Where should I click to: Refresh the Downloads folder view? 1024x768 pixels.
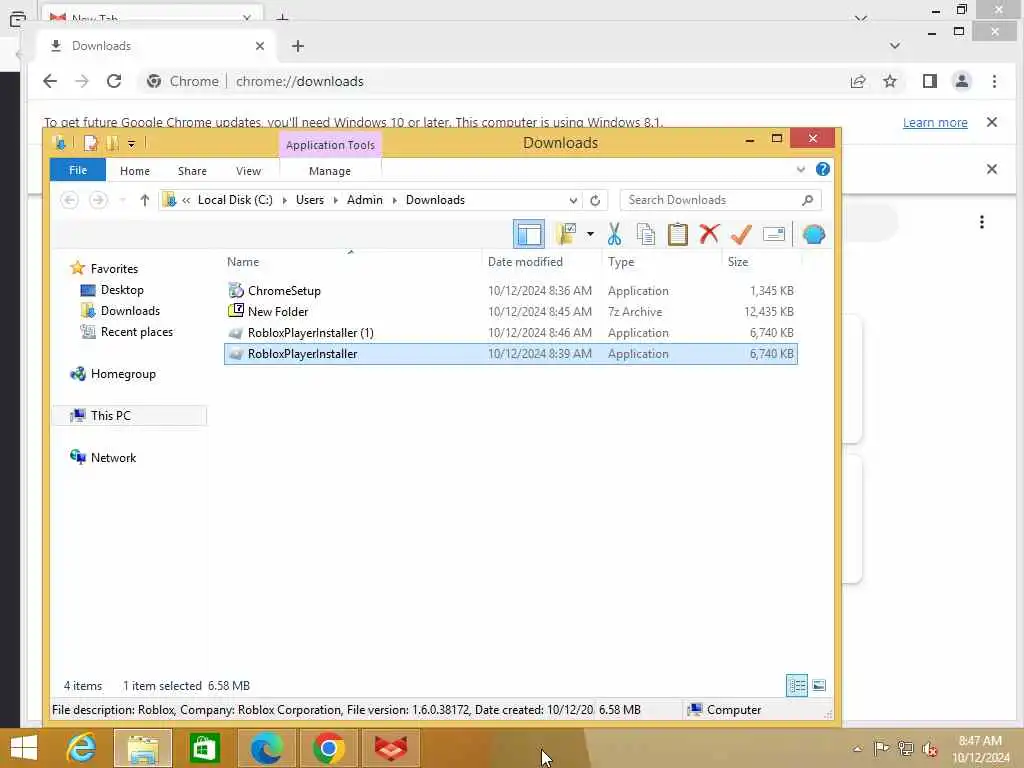pyautogui.click(x=595, y=200)
